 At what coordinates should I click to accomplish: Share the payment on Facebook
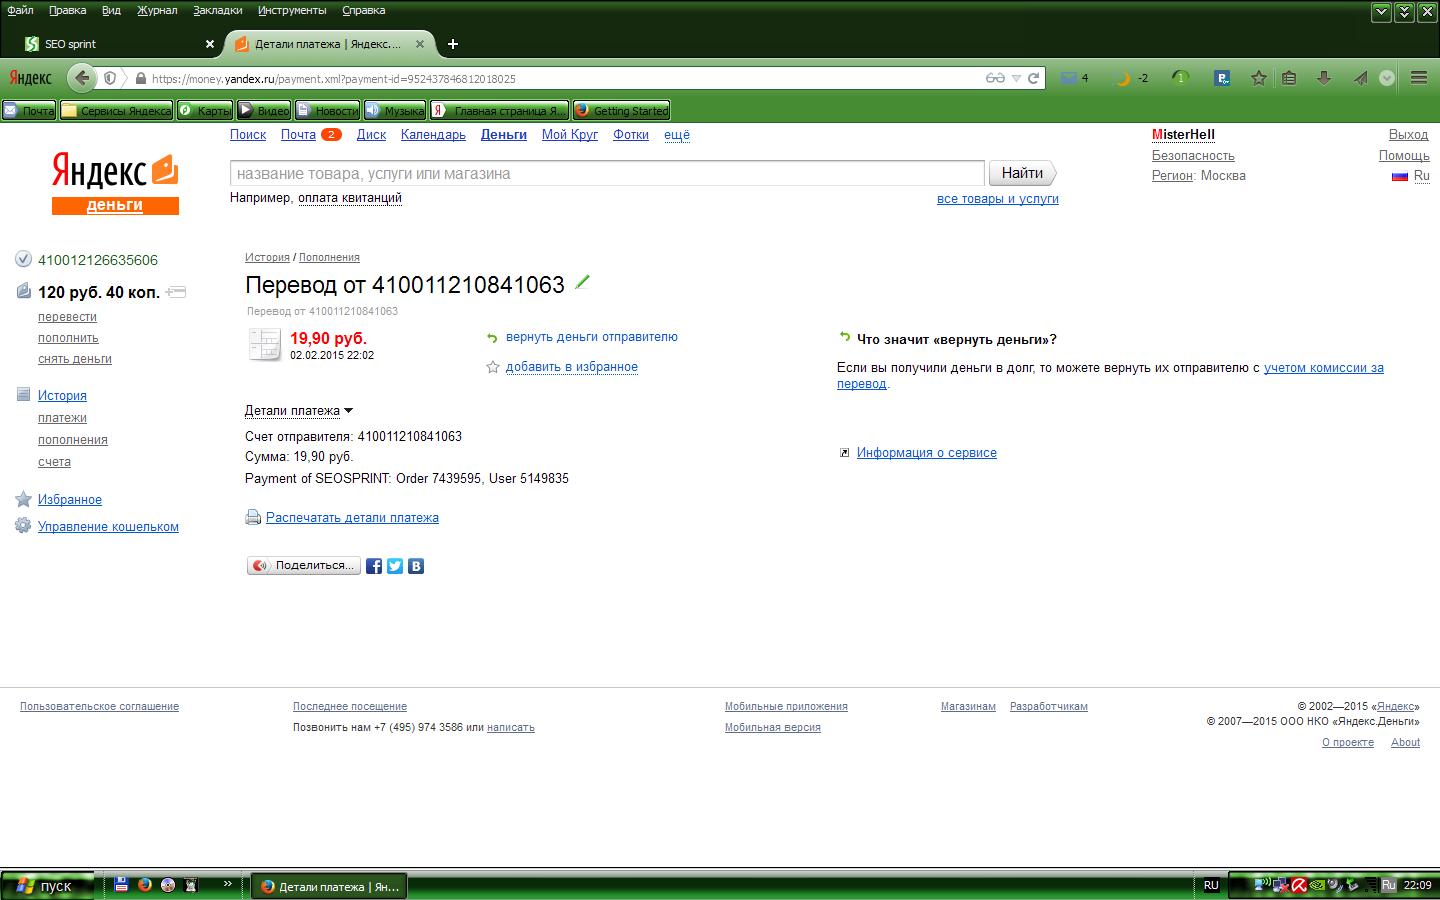(374, 566)
